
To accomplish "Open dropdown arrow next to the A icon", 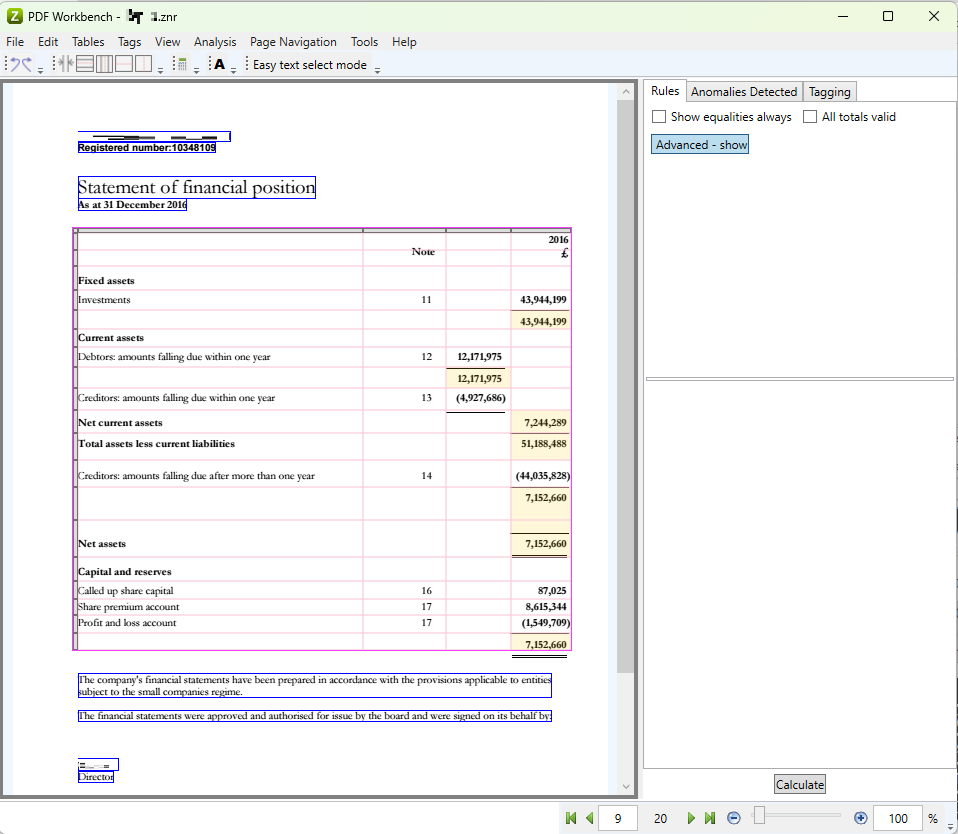I will pyautogui.click(x=233, y=68).
